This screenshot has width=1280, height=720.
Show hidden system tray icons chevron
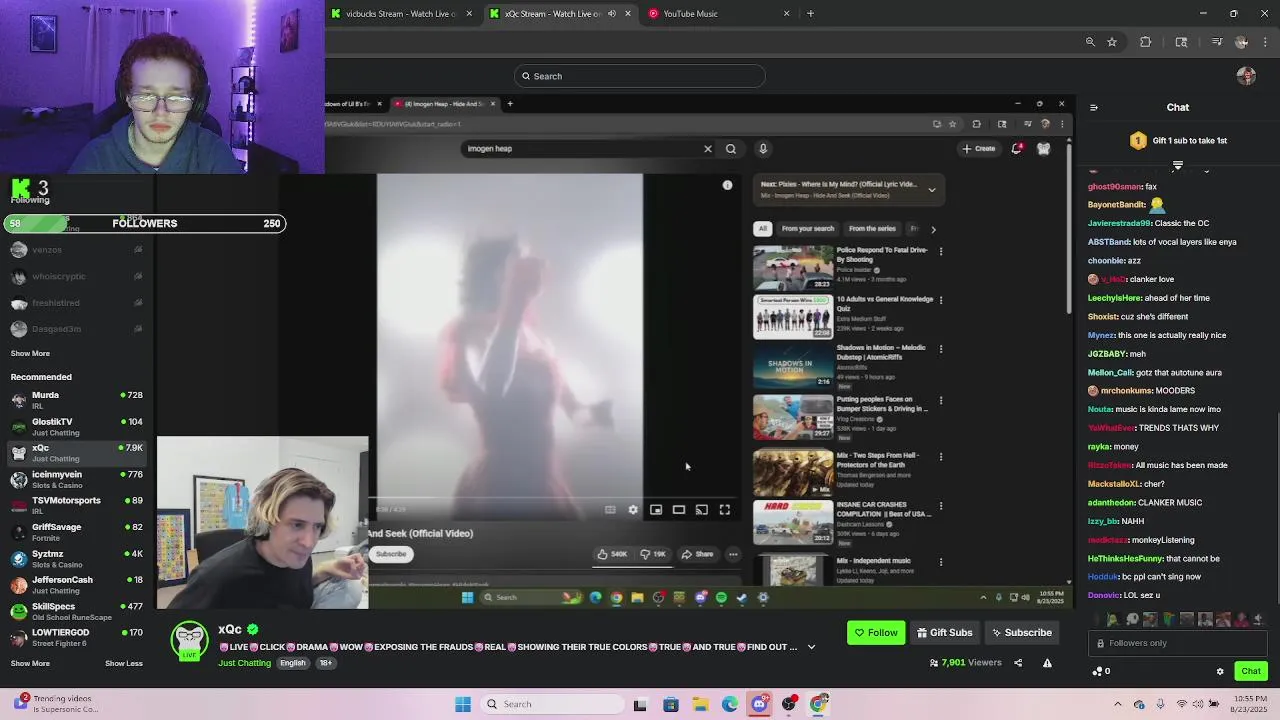point(1118,704)
